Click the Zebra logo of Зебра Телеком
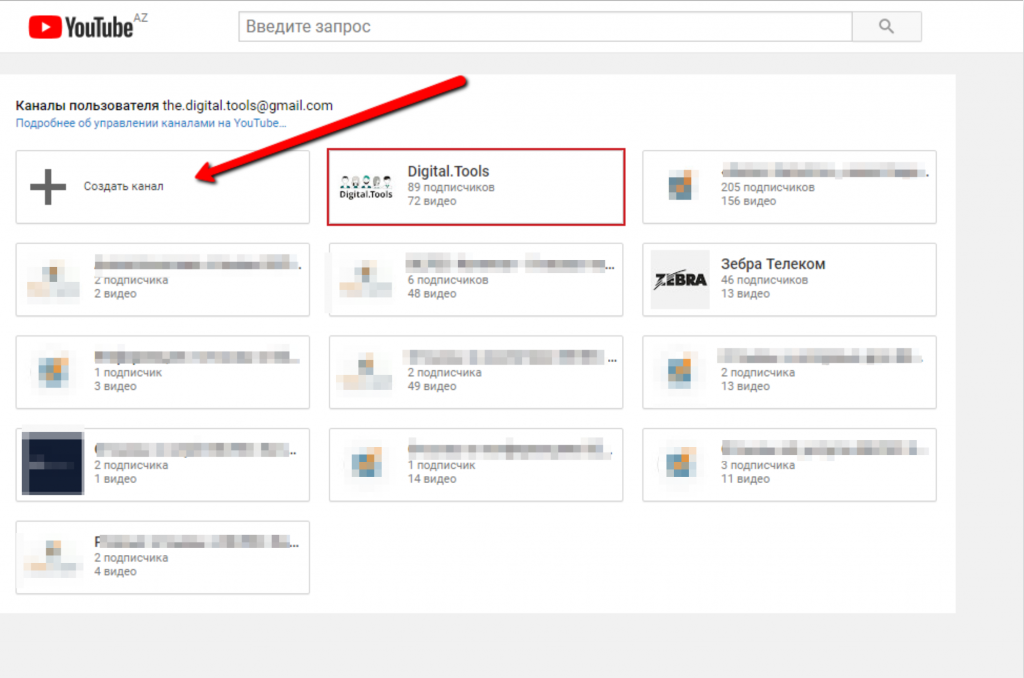 (680, 280)
